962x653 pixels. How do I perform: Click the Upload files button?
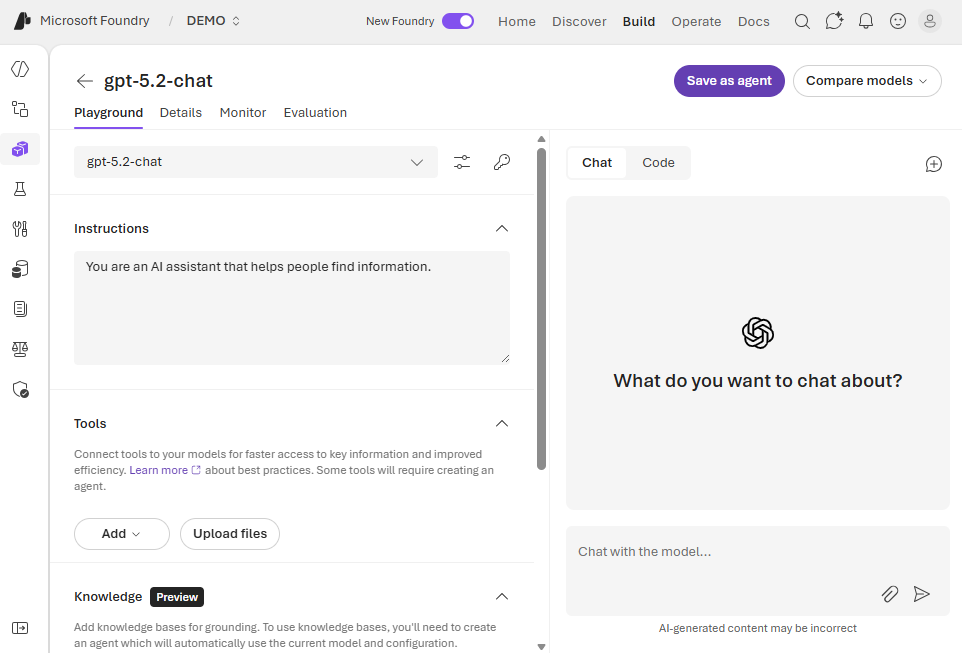(230, 534)
